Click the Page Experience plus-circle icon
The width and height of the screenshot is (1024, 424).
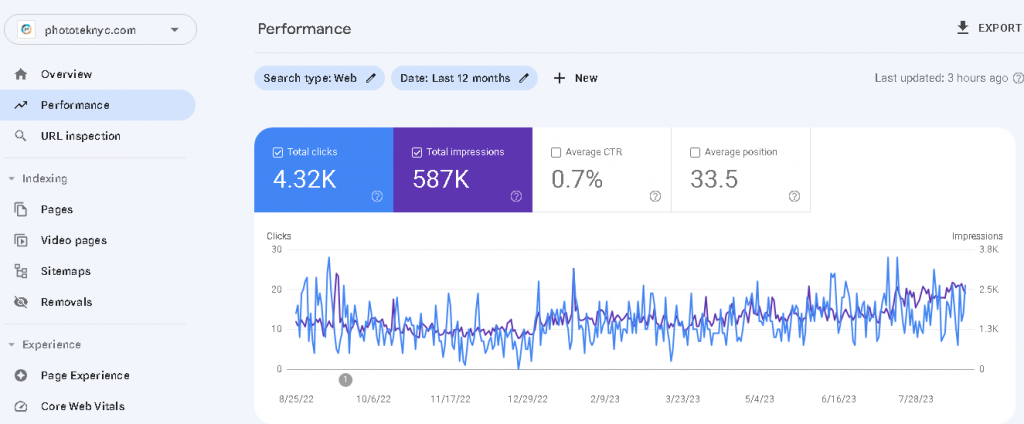click(x=21, y=376)
